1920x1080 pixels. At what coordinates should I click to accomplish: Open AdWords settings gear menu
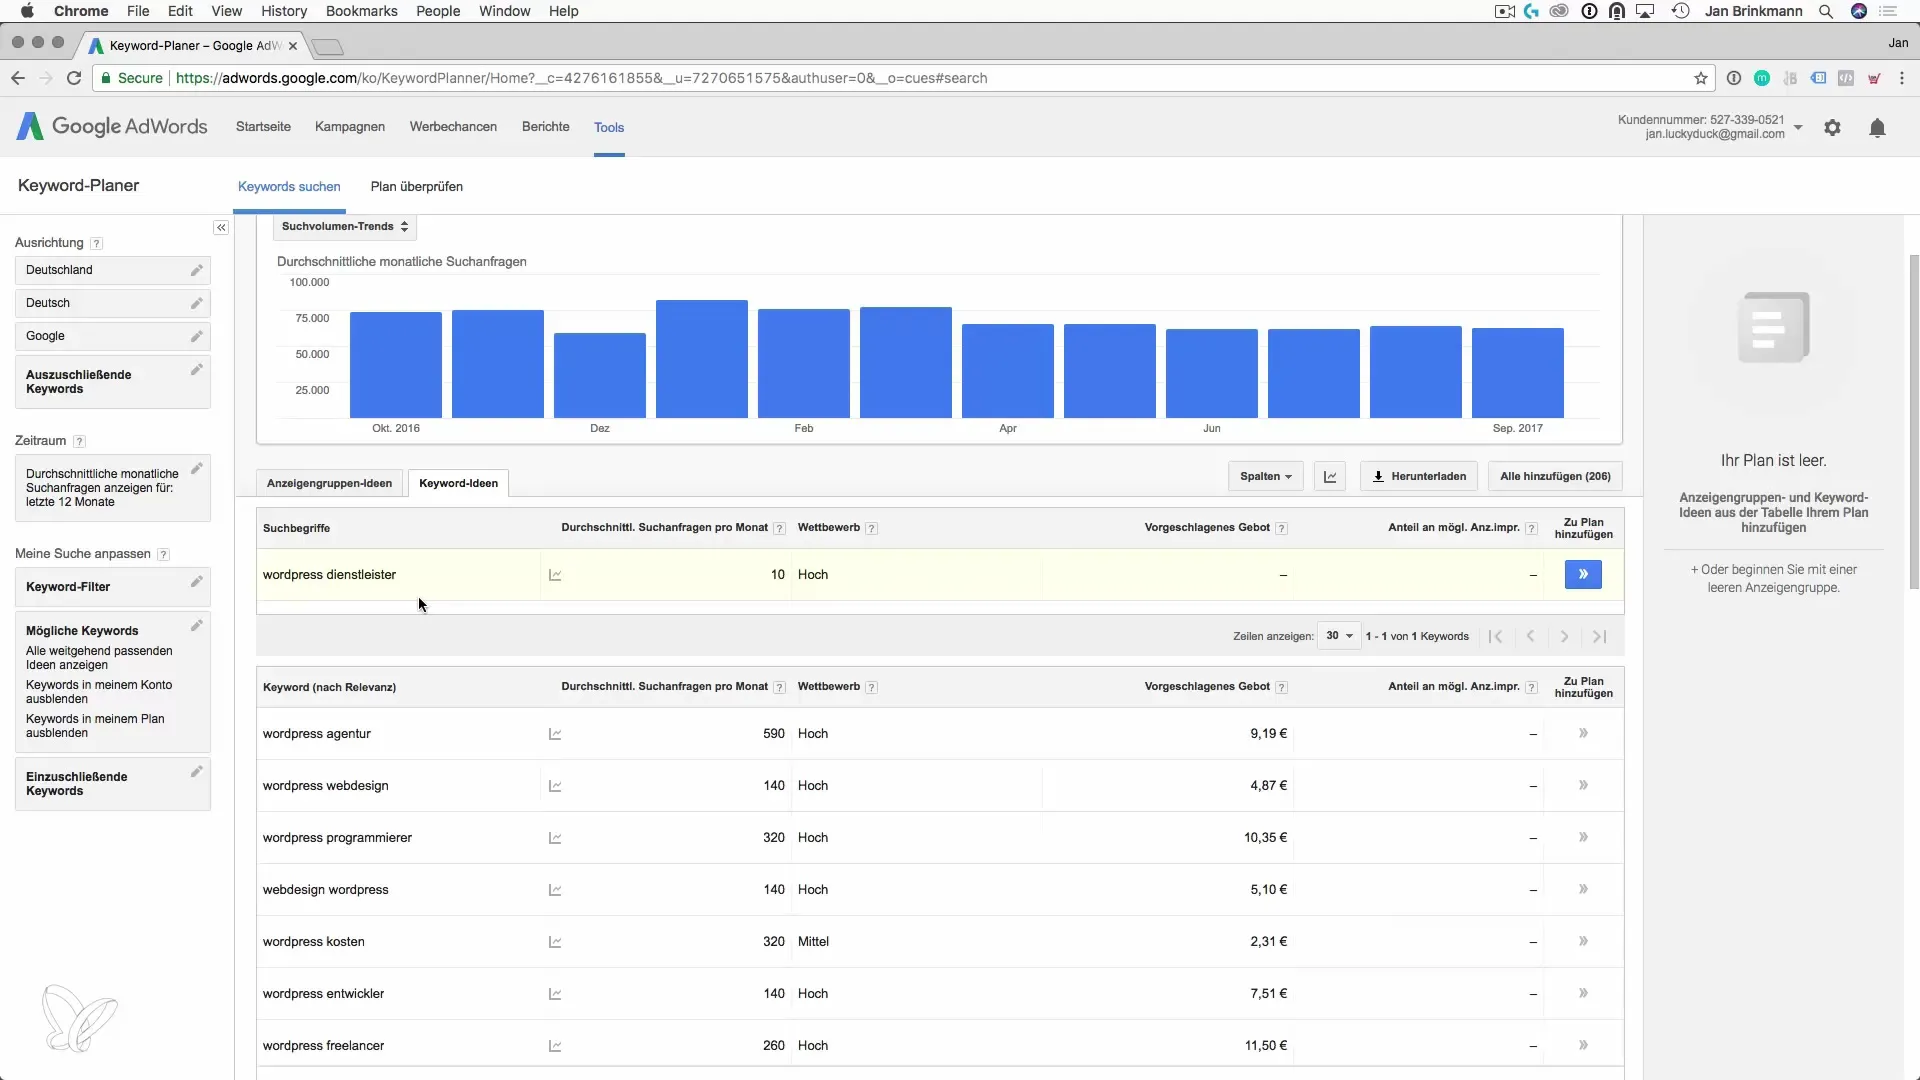click(x=1832, y=128)
